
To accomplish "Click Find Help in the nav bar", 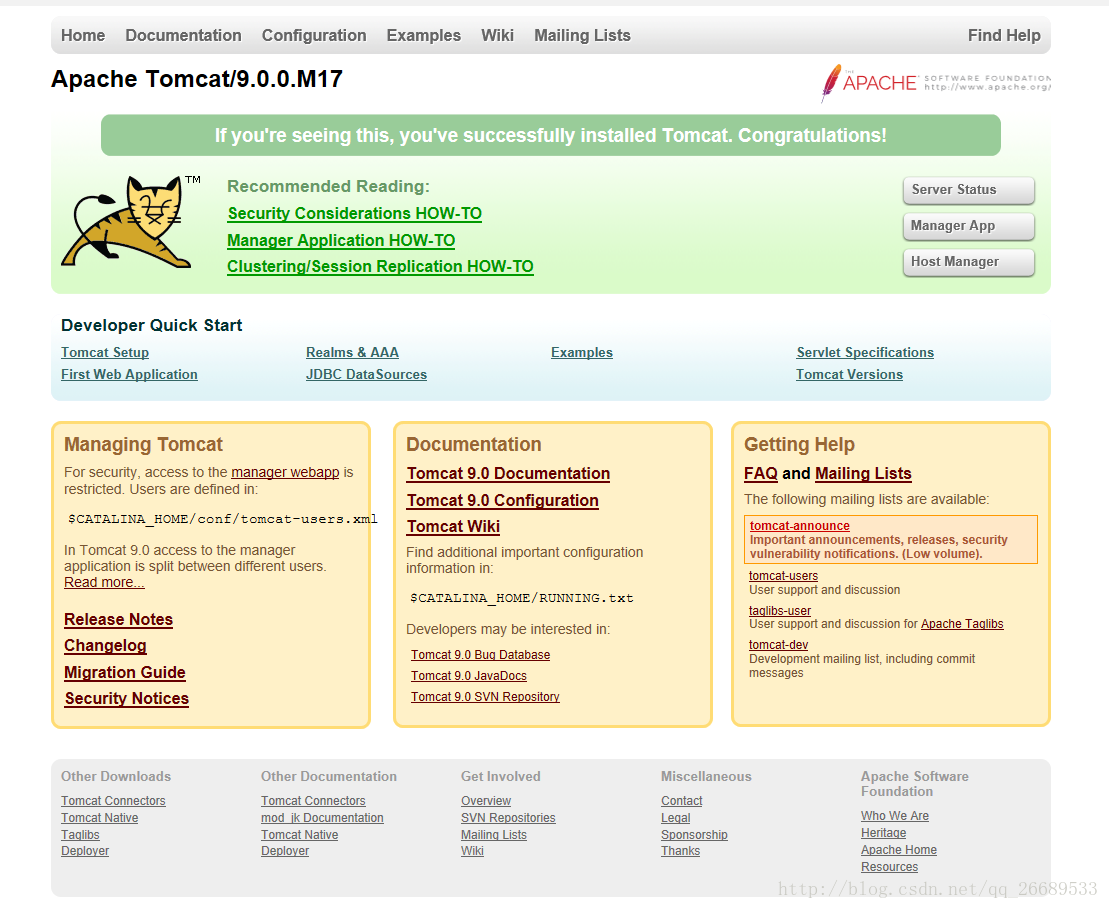I will pos(1004,35).
